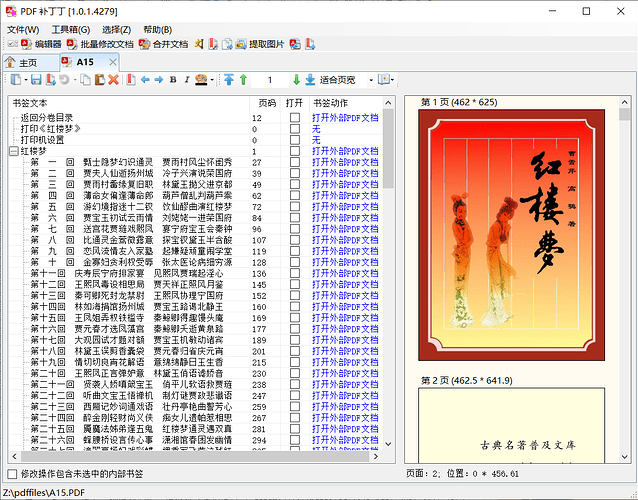Image resolution: width=638 pixels, height=500 pixels.
Task: Tick open checkbox for 第十五回 row
Action: (x=295, y=317)
